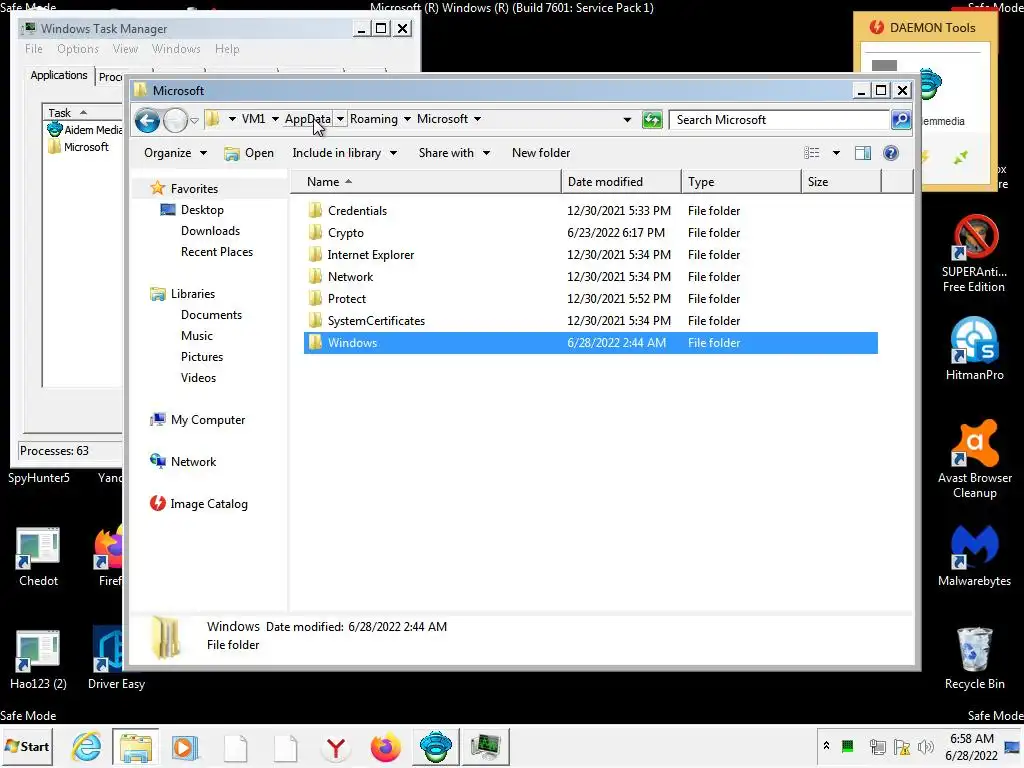Viewport: 1024px width, 768px height.
Task: Open the recent pages dropdown arrow
Action: (195, 121)
